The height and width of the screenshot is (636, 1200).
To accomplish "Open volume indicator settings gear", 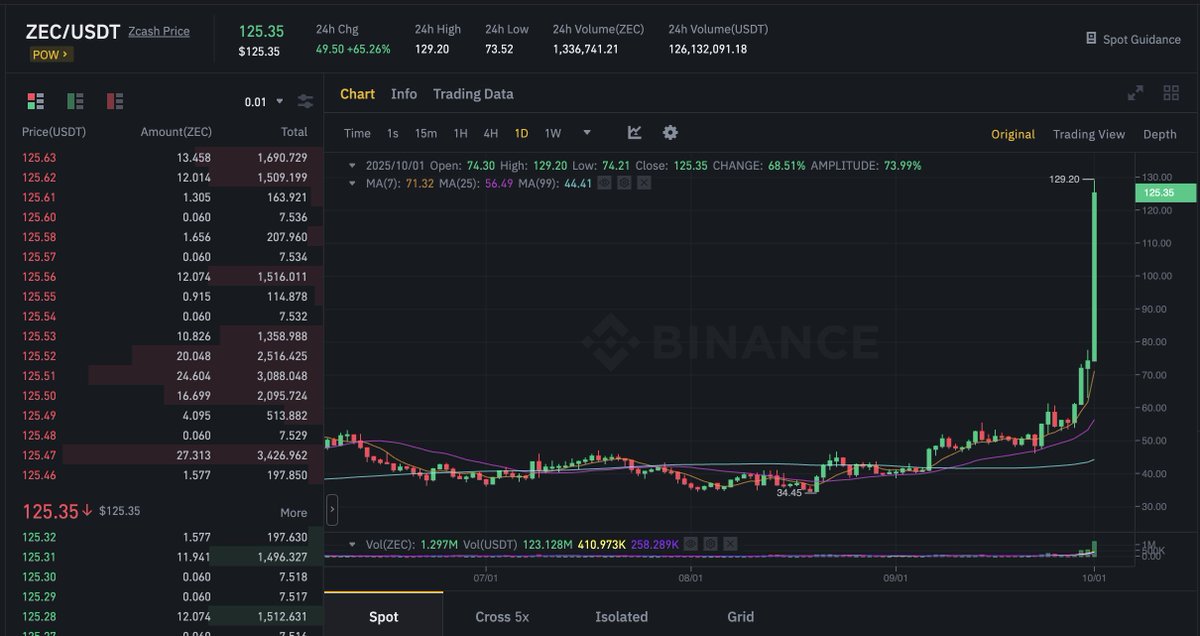I will pyautogui.click(x=710, y=544).
